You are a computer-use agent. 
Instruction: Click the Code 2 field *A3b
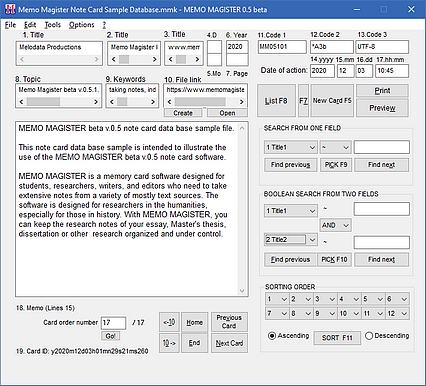pyautogui.click(x=332, y=47)
